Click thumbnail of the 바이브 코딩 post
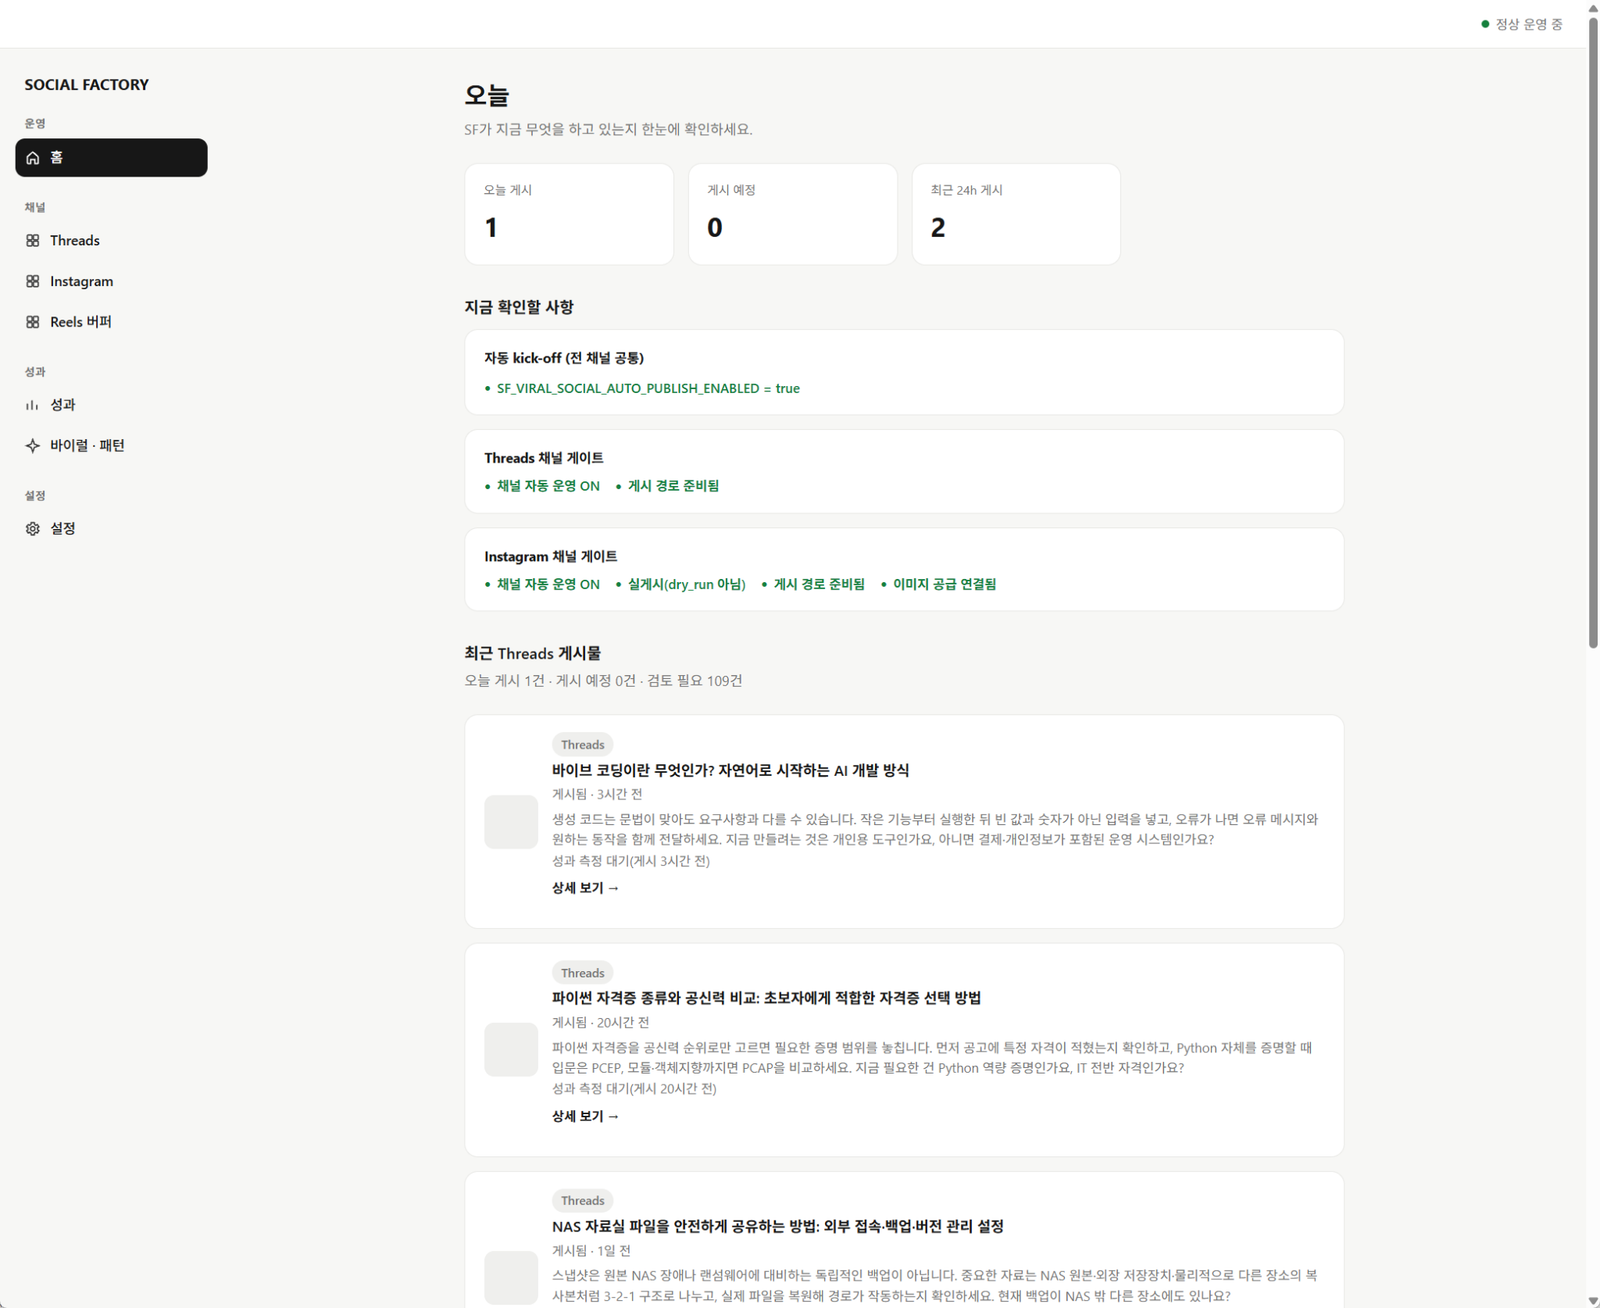The width and height of the screenshot is (1600, 1308). (511, 822)
